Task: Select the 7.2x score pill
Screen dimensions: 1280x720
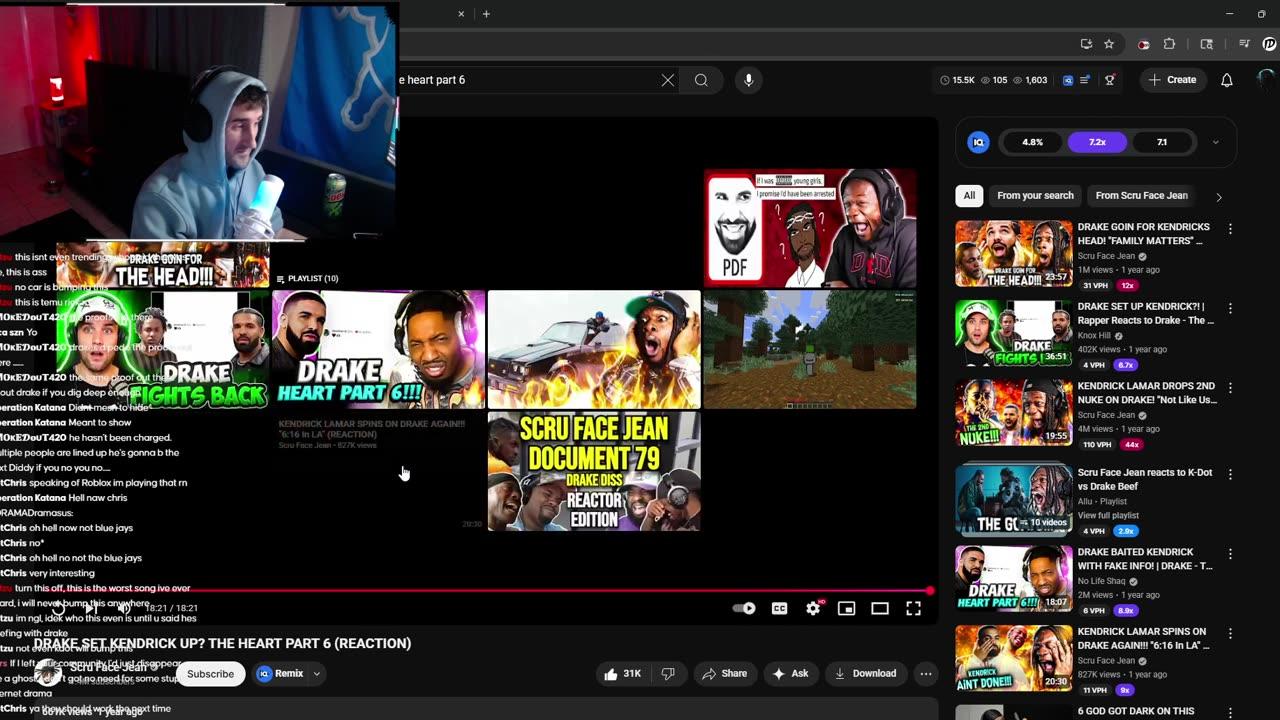Action: click(x=1097, y=142)
